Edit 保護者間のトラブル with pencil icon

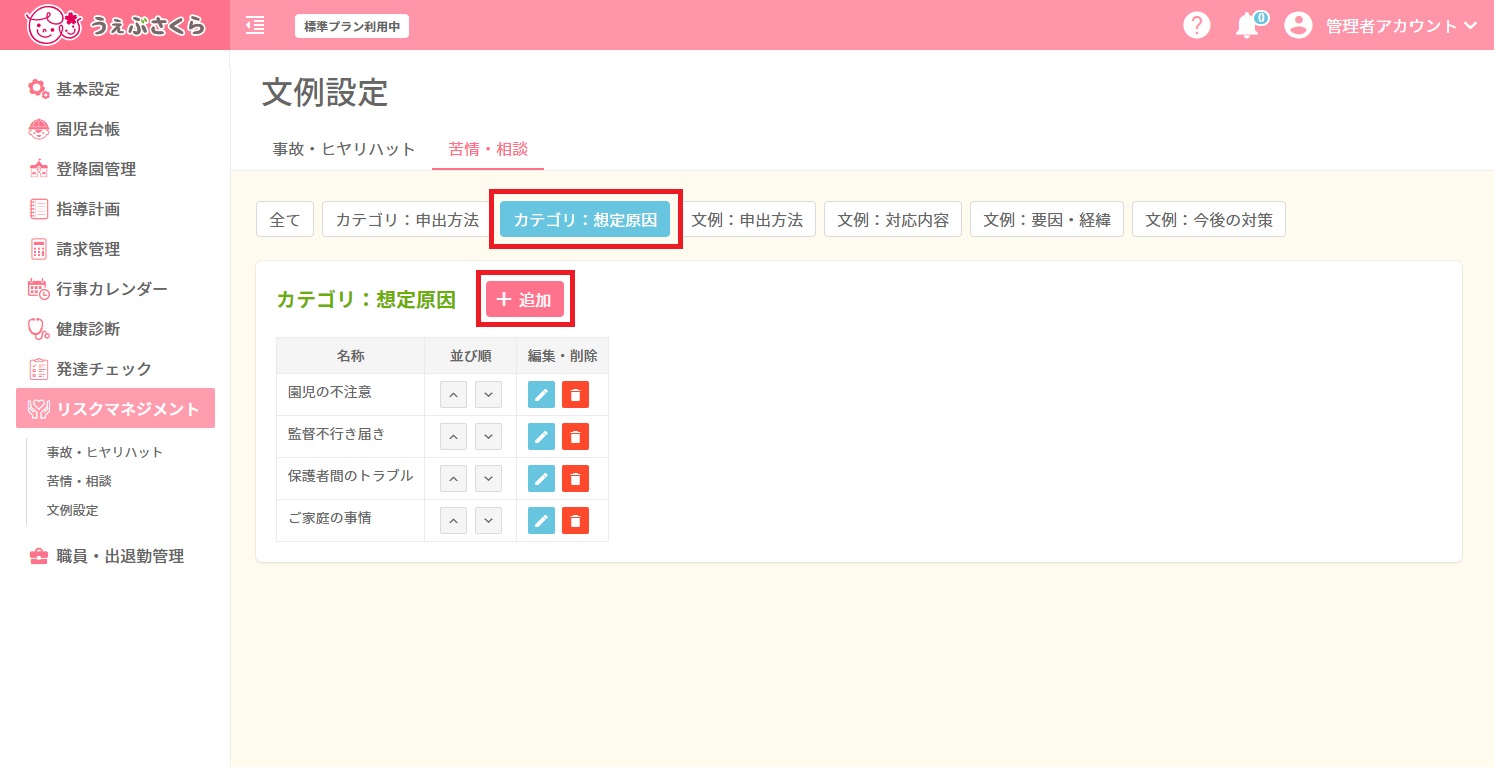541,479
